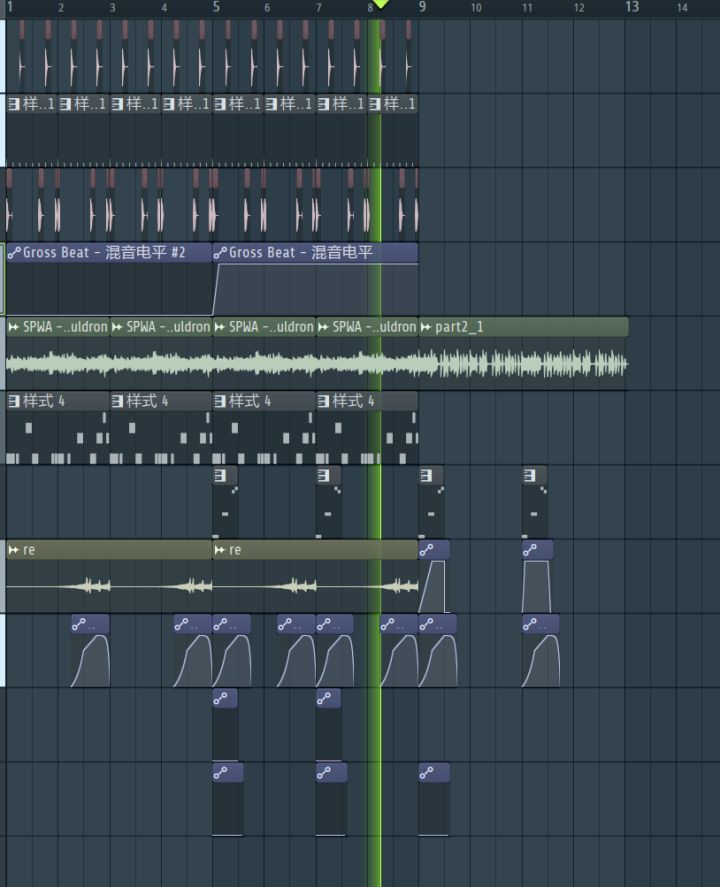
Task: Click bar number 11 in timeline ruler
Action: click(527, 8)
